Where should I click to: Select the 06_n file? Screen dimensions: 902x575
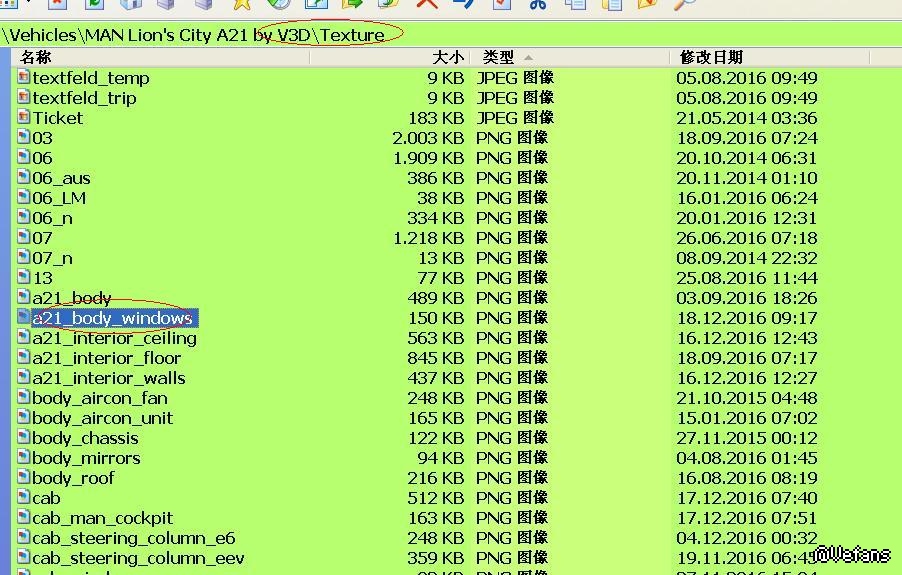coord(52,218)
